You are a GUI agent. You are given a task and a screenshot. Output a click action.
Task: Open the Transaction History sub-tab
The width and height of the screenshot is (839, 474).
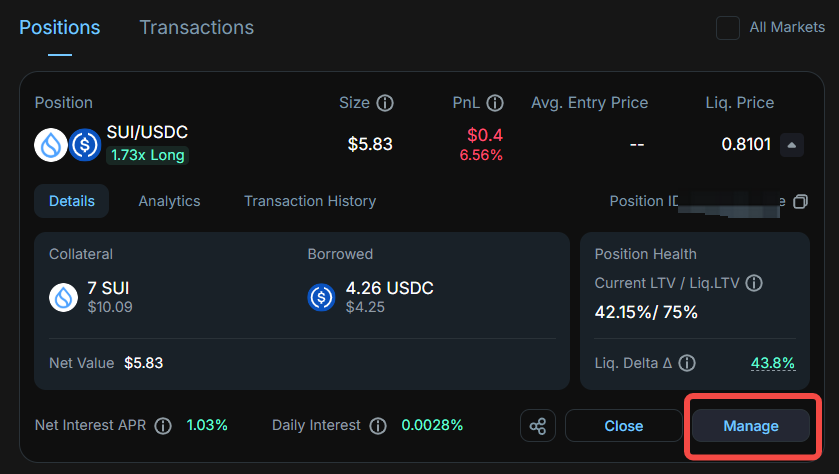tap(310, 201)
